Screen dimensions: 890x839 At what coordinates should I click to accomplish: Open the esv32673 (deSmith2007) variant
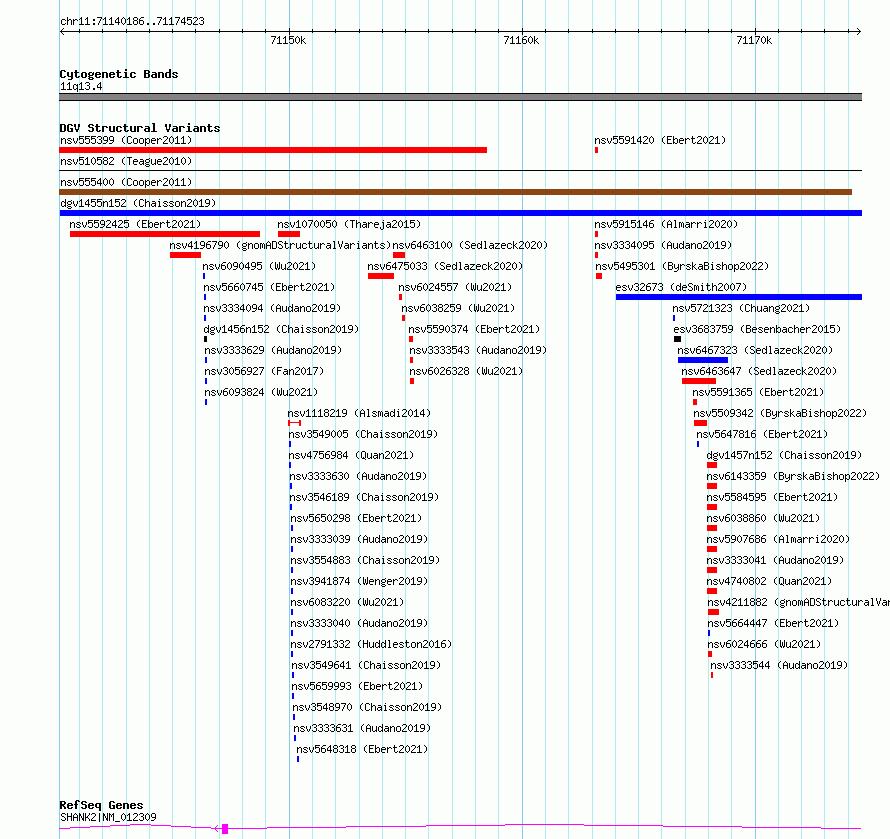[x=681, y=287]
